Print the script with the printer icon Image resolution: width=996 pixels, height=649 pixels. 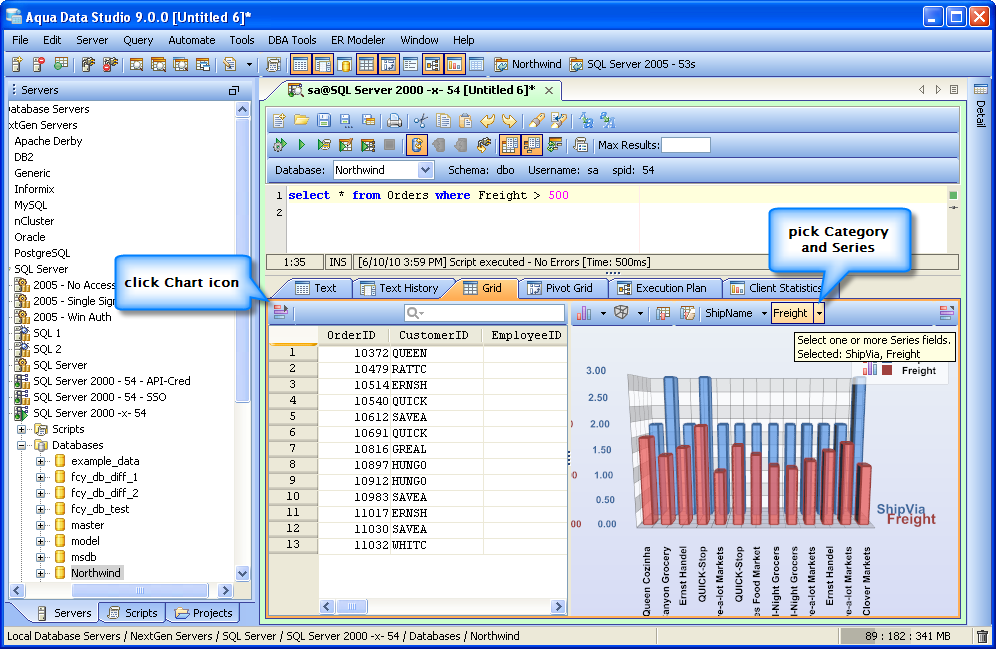point(394,120)
